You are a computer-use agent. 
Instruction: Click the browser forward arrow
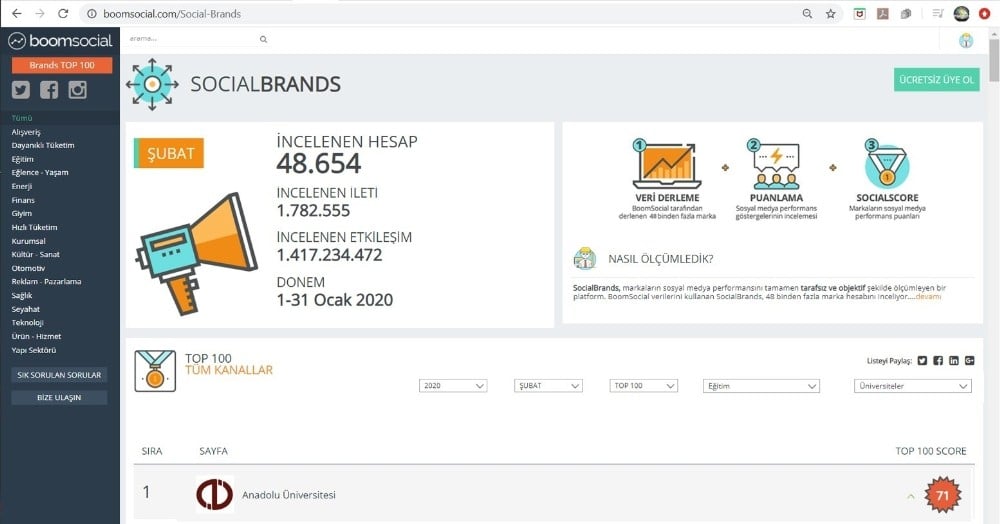[x=40, y=13]
